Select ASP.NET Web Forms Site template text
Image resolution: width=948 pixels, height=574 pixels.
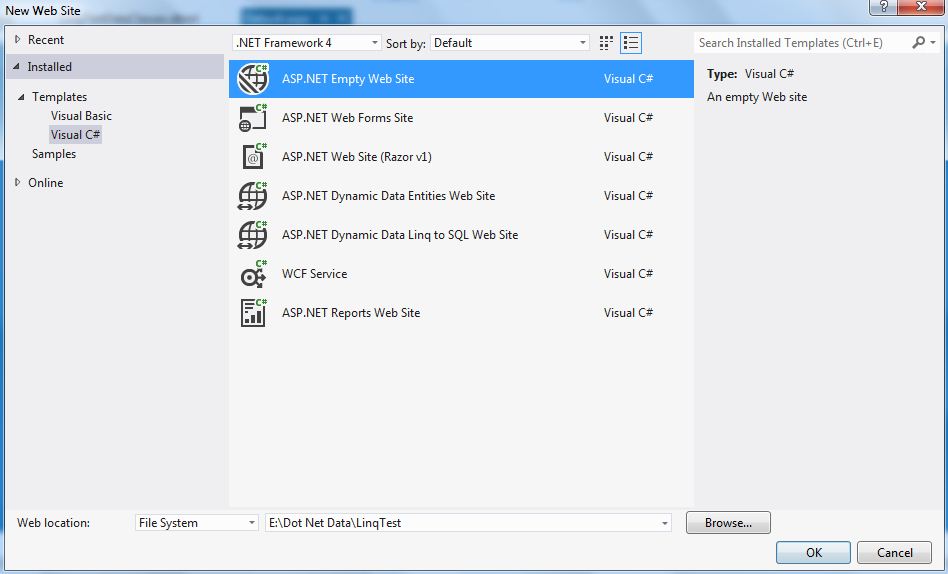[x=348, y=118]
